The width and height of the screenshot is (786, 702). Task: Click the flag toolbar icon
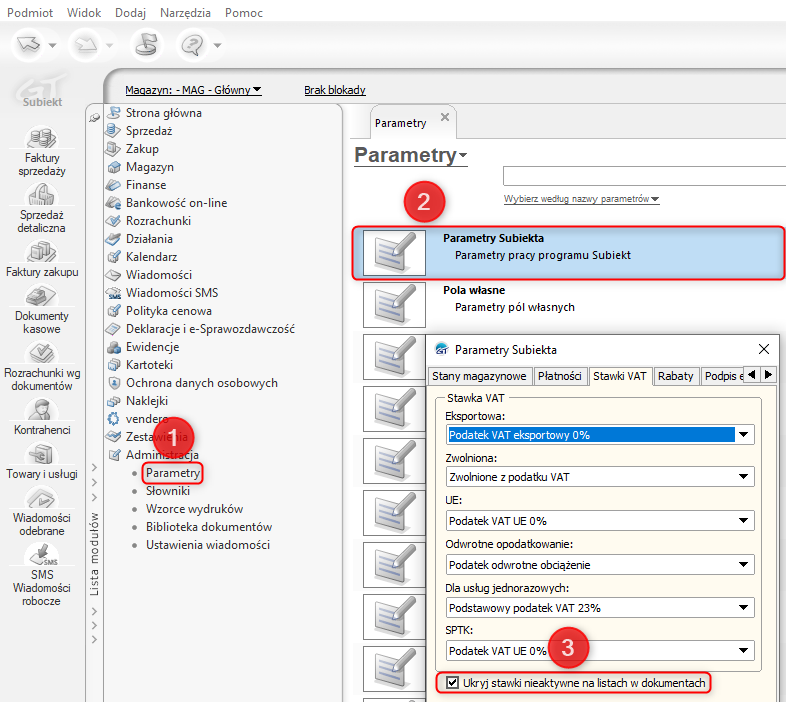click(146, 45)
